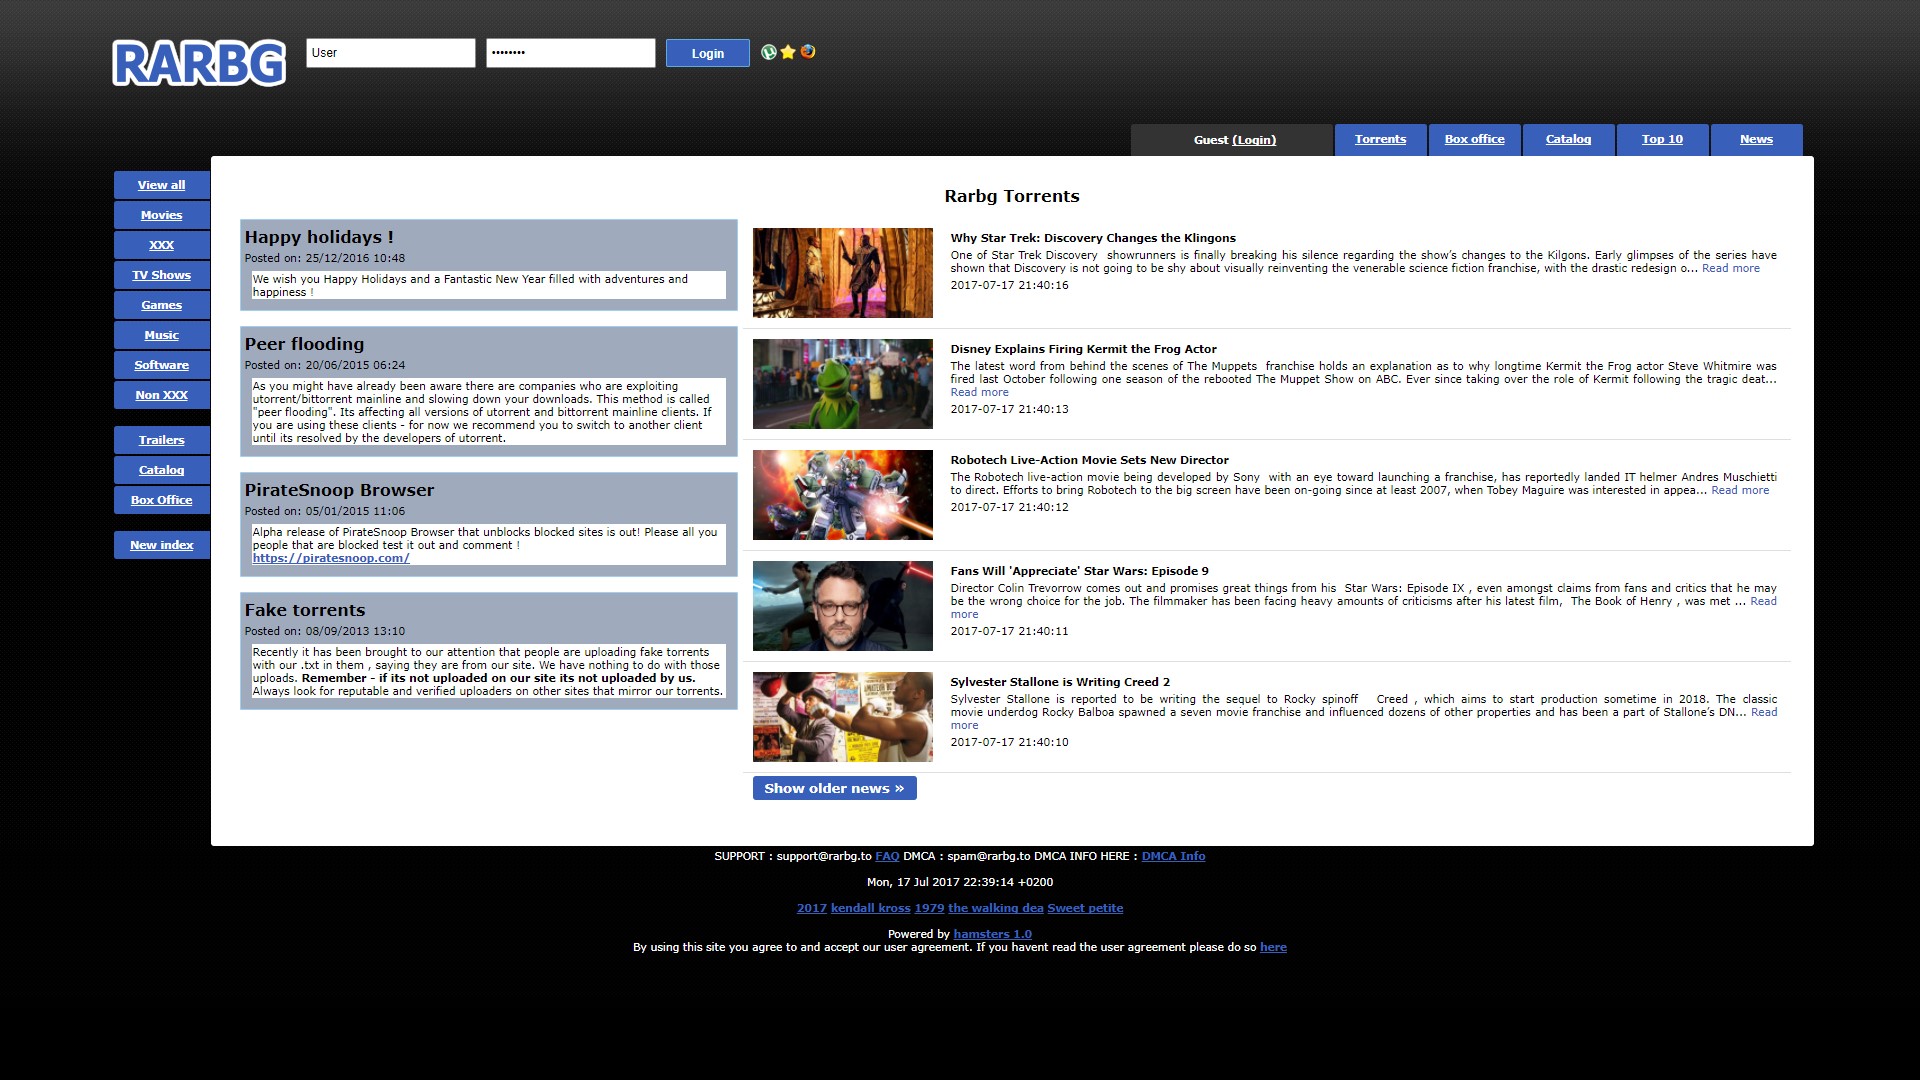Select the News tab
1920x1080 pixels.
coord(1755,138)
